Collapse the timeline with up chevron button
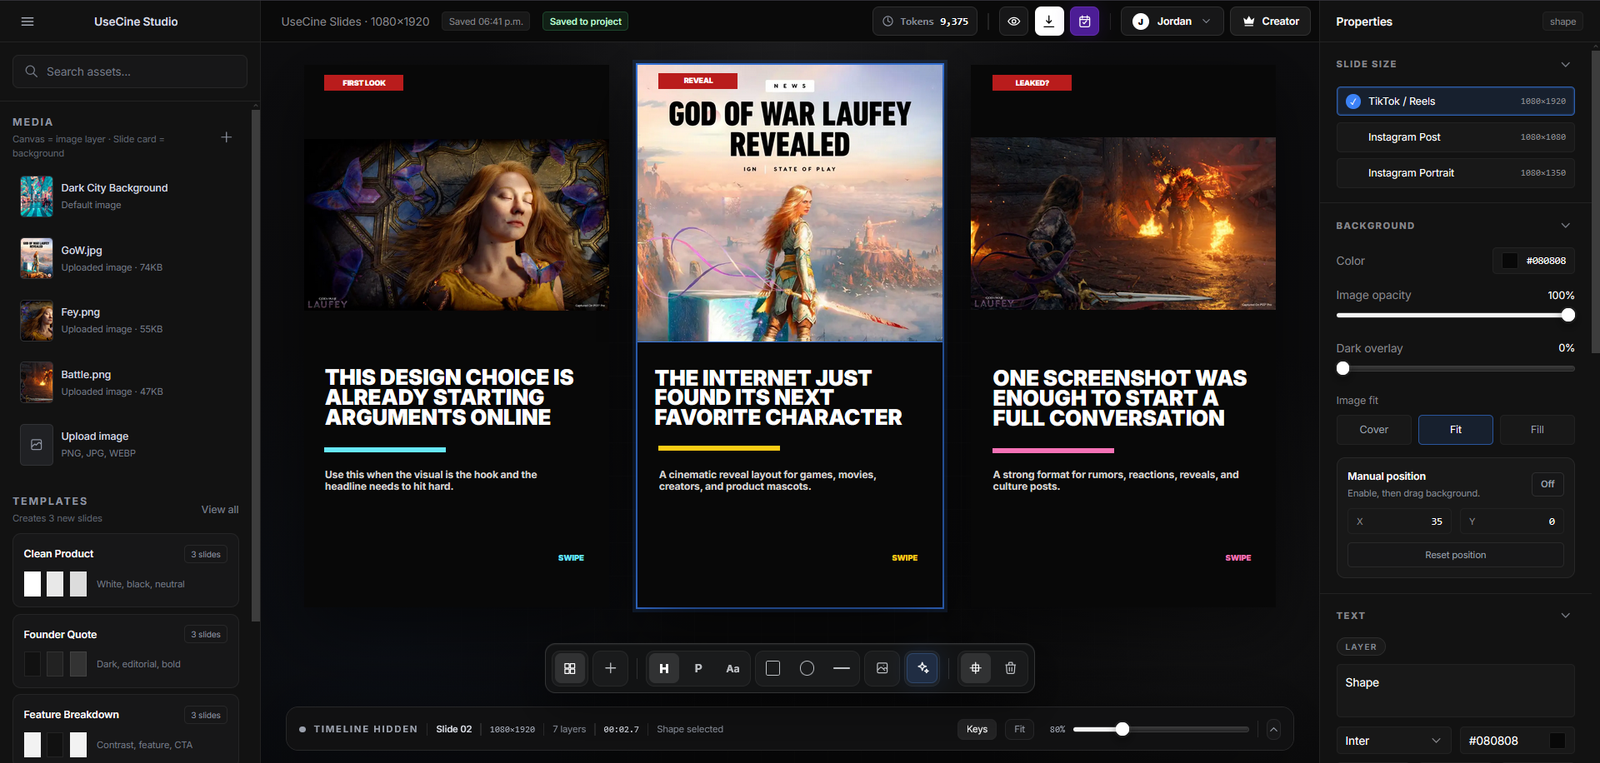This screenshot has height=763, width=1600. tap(1274, 729)
